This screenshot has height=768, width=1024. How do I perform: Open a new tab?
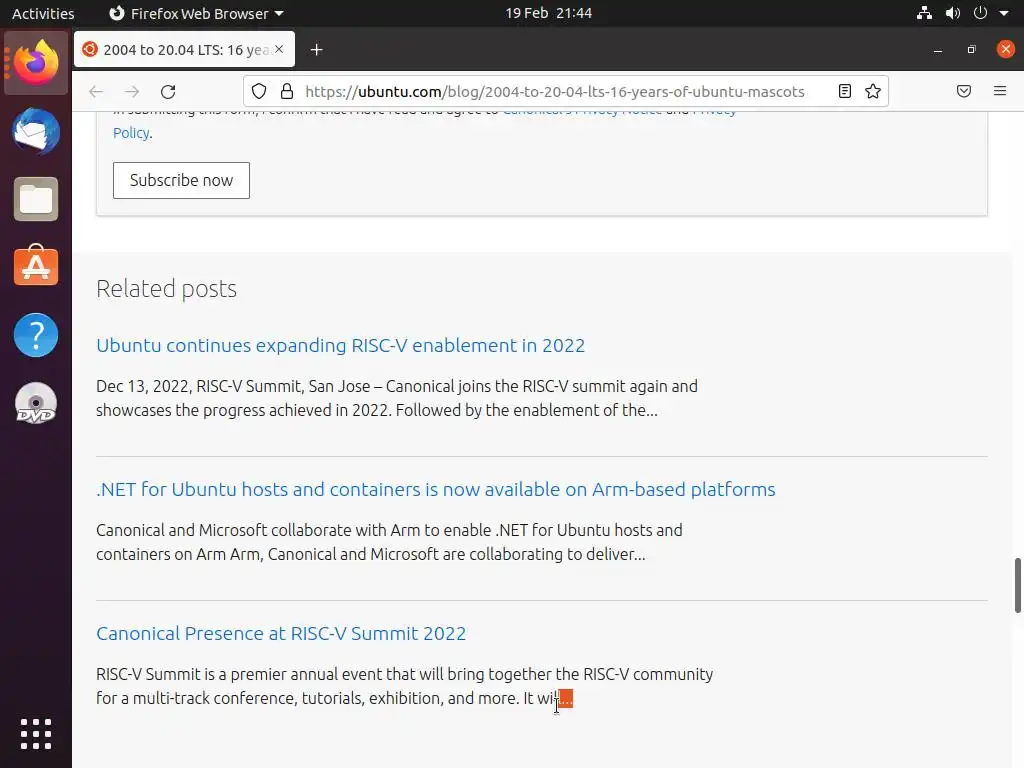[x=316, y=50]
